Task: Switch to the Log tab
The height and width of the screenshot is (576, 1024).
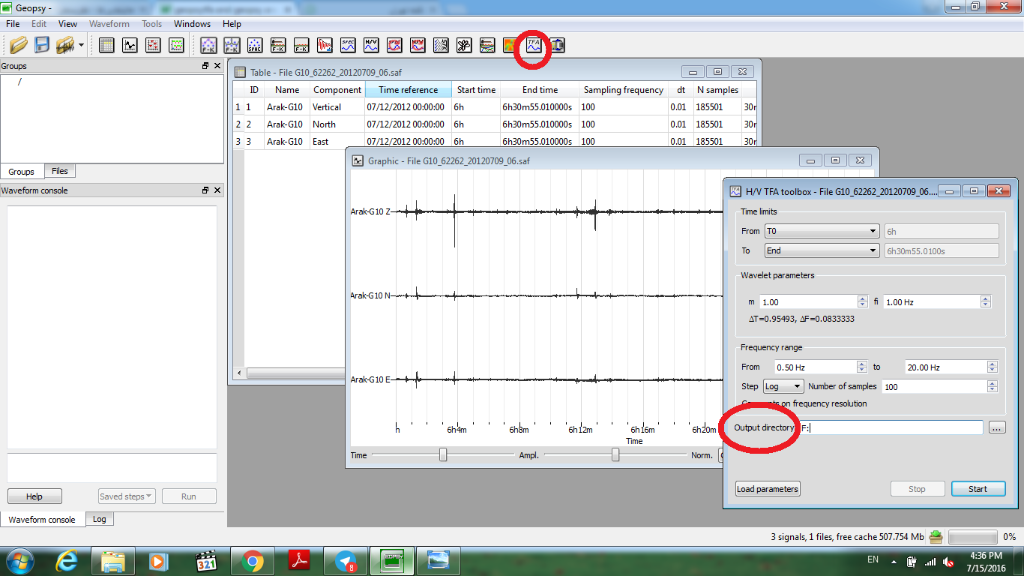Action: coord(98,520)
